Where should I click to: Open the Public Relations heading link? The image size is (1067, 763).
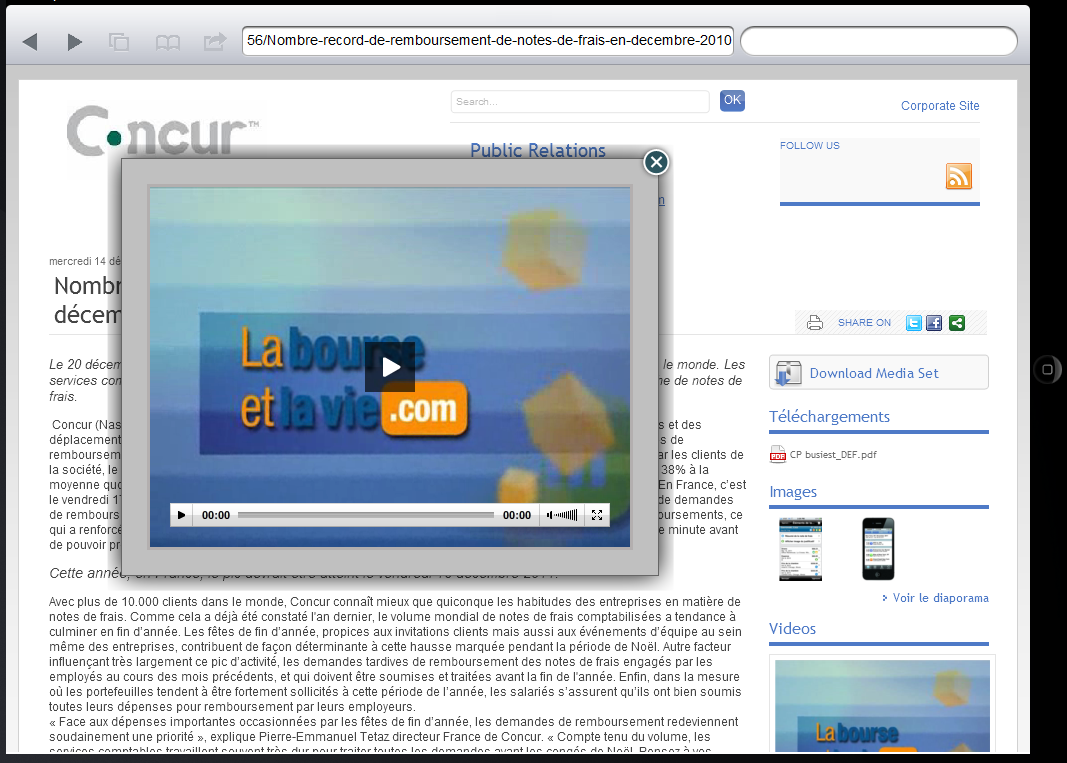point(538,150)
